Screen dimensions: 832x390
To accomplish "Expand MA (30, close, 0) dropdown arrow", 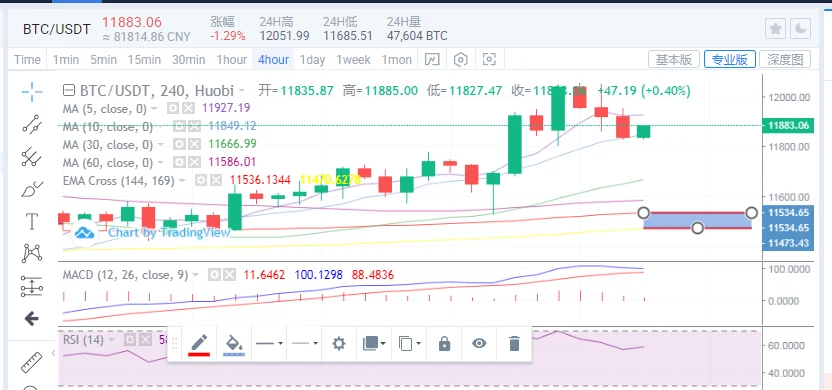I will [x=161, y=145].
